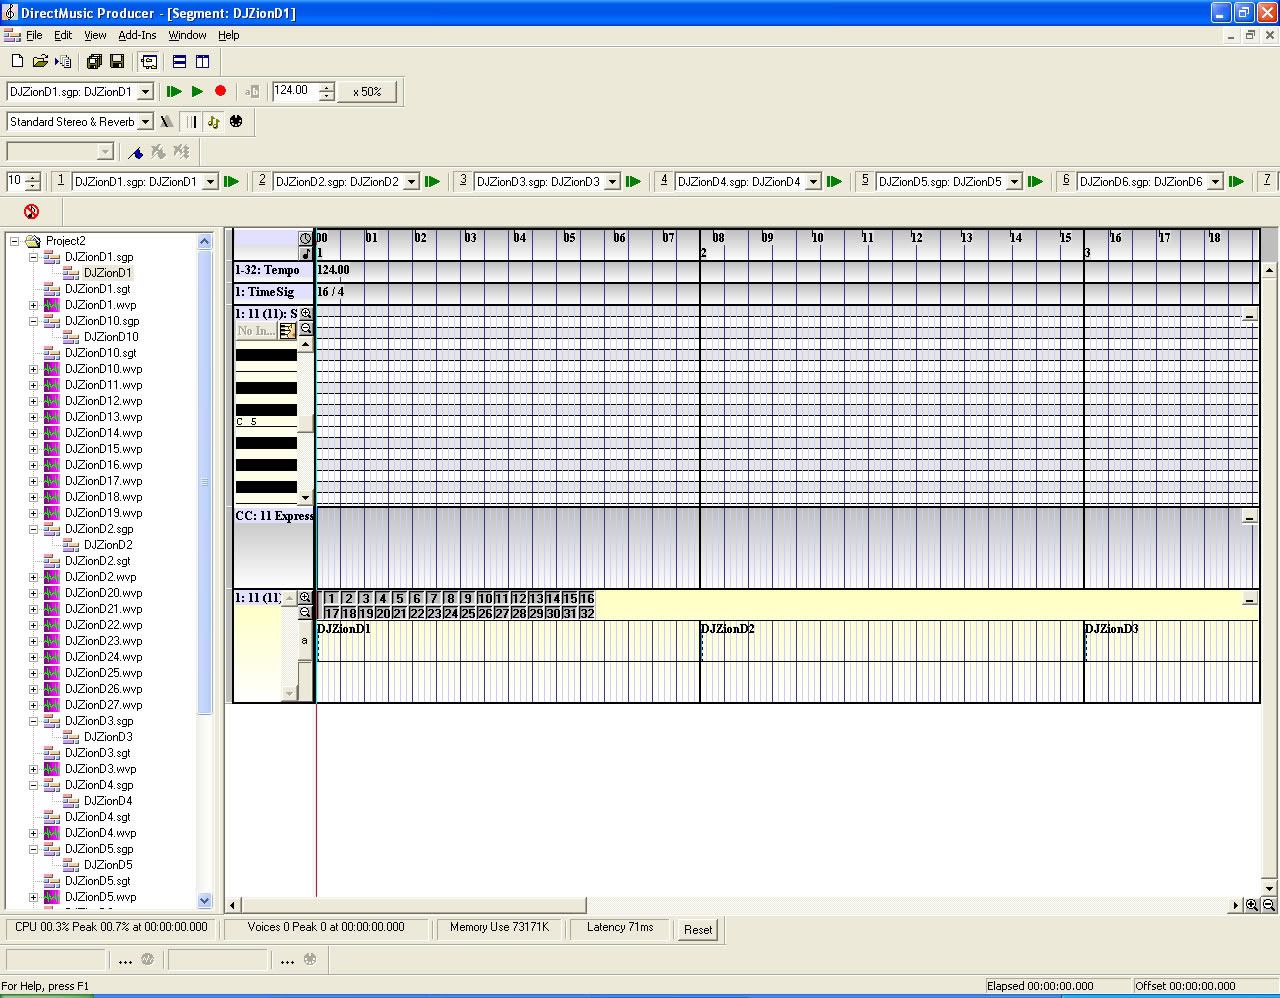The width and height of the screenshot is (1280, 998).
Task: Toggle variation button 1
Action: [x=332, y=598]
